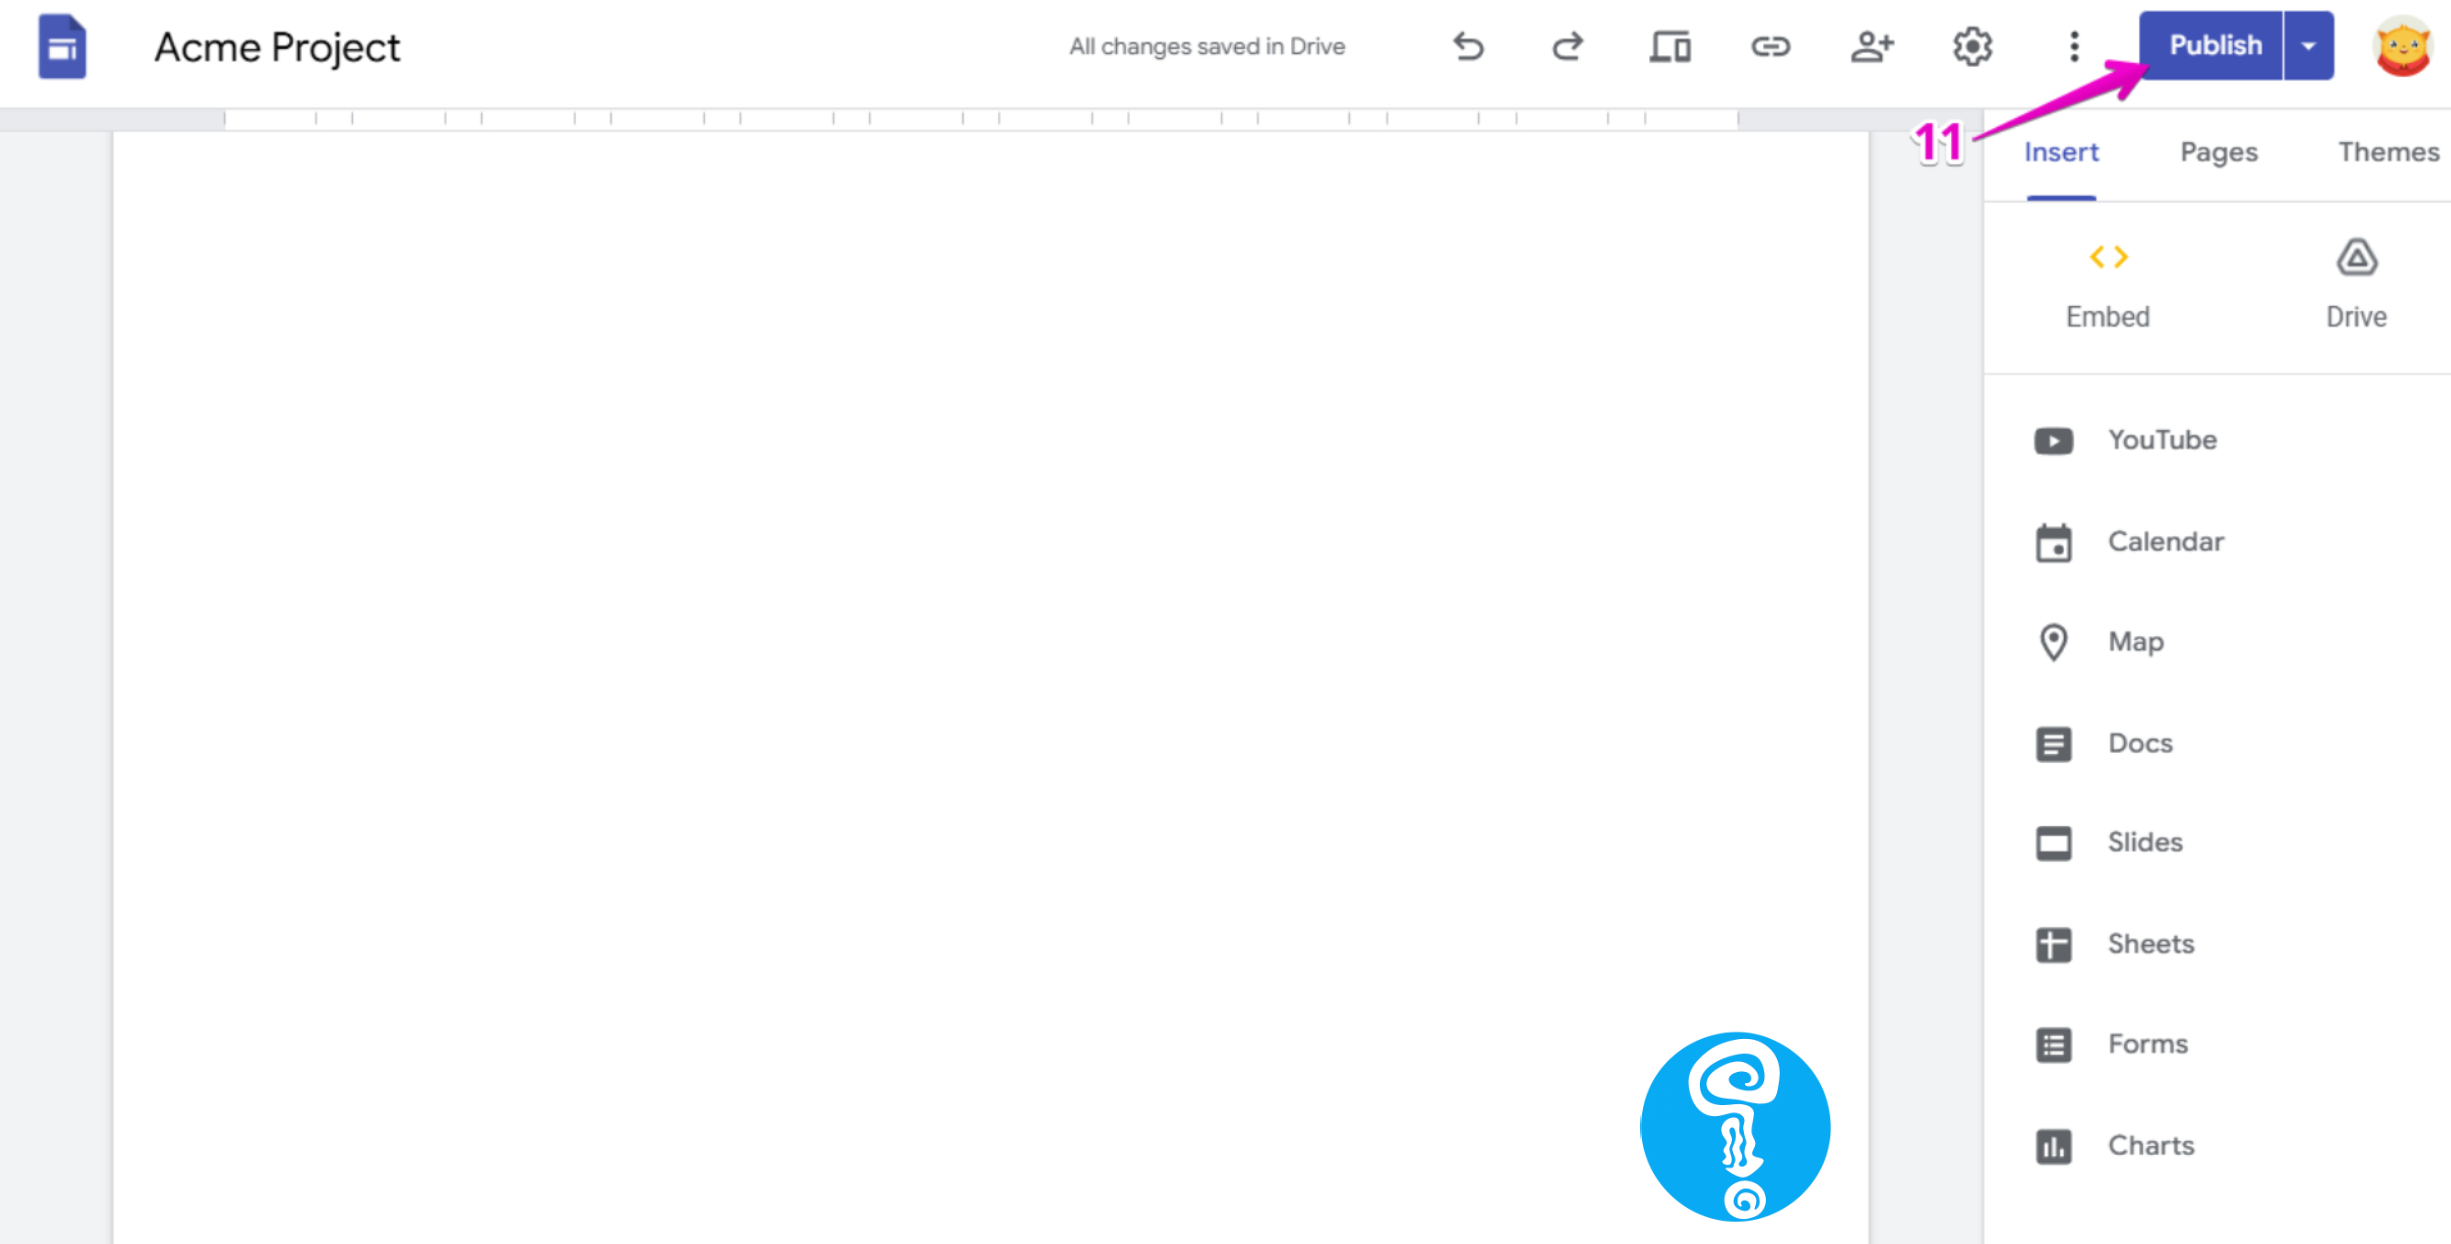Insert an Embed code block

pos(2108,284)
